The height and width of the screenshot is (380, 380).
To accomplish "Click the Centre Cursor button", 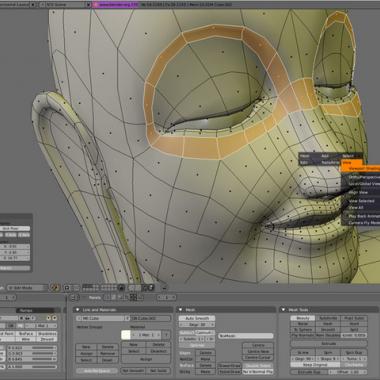I will tap(258, 357).
